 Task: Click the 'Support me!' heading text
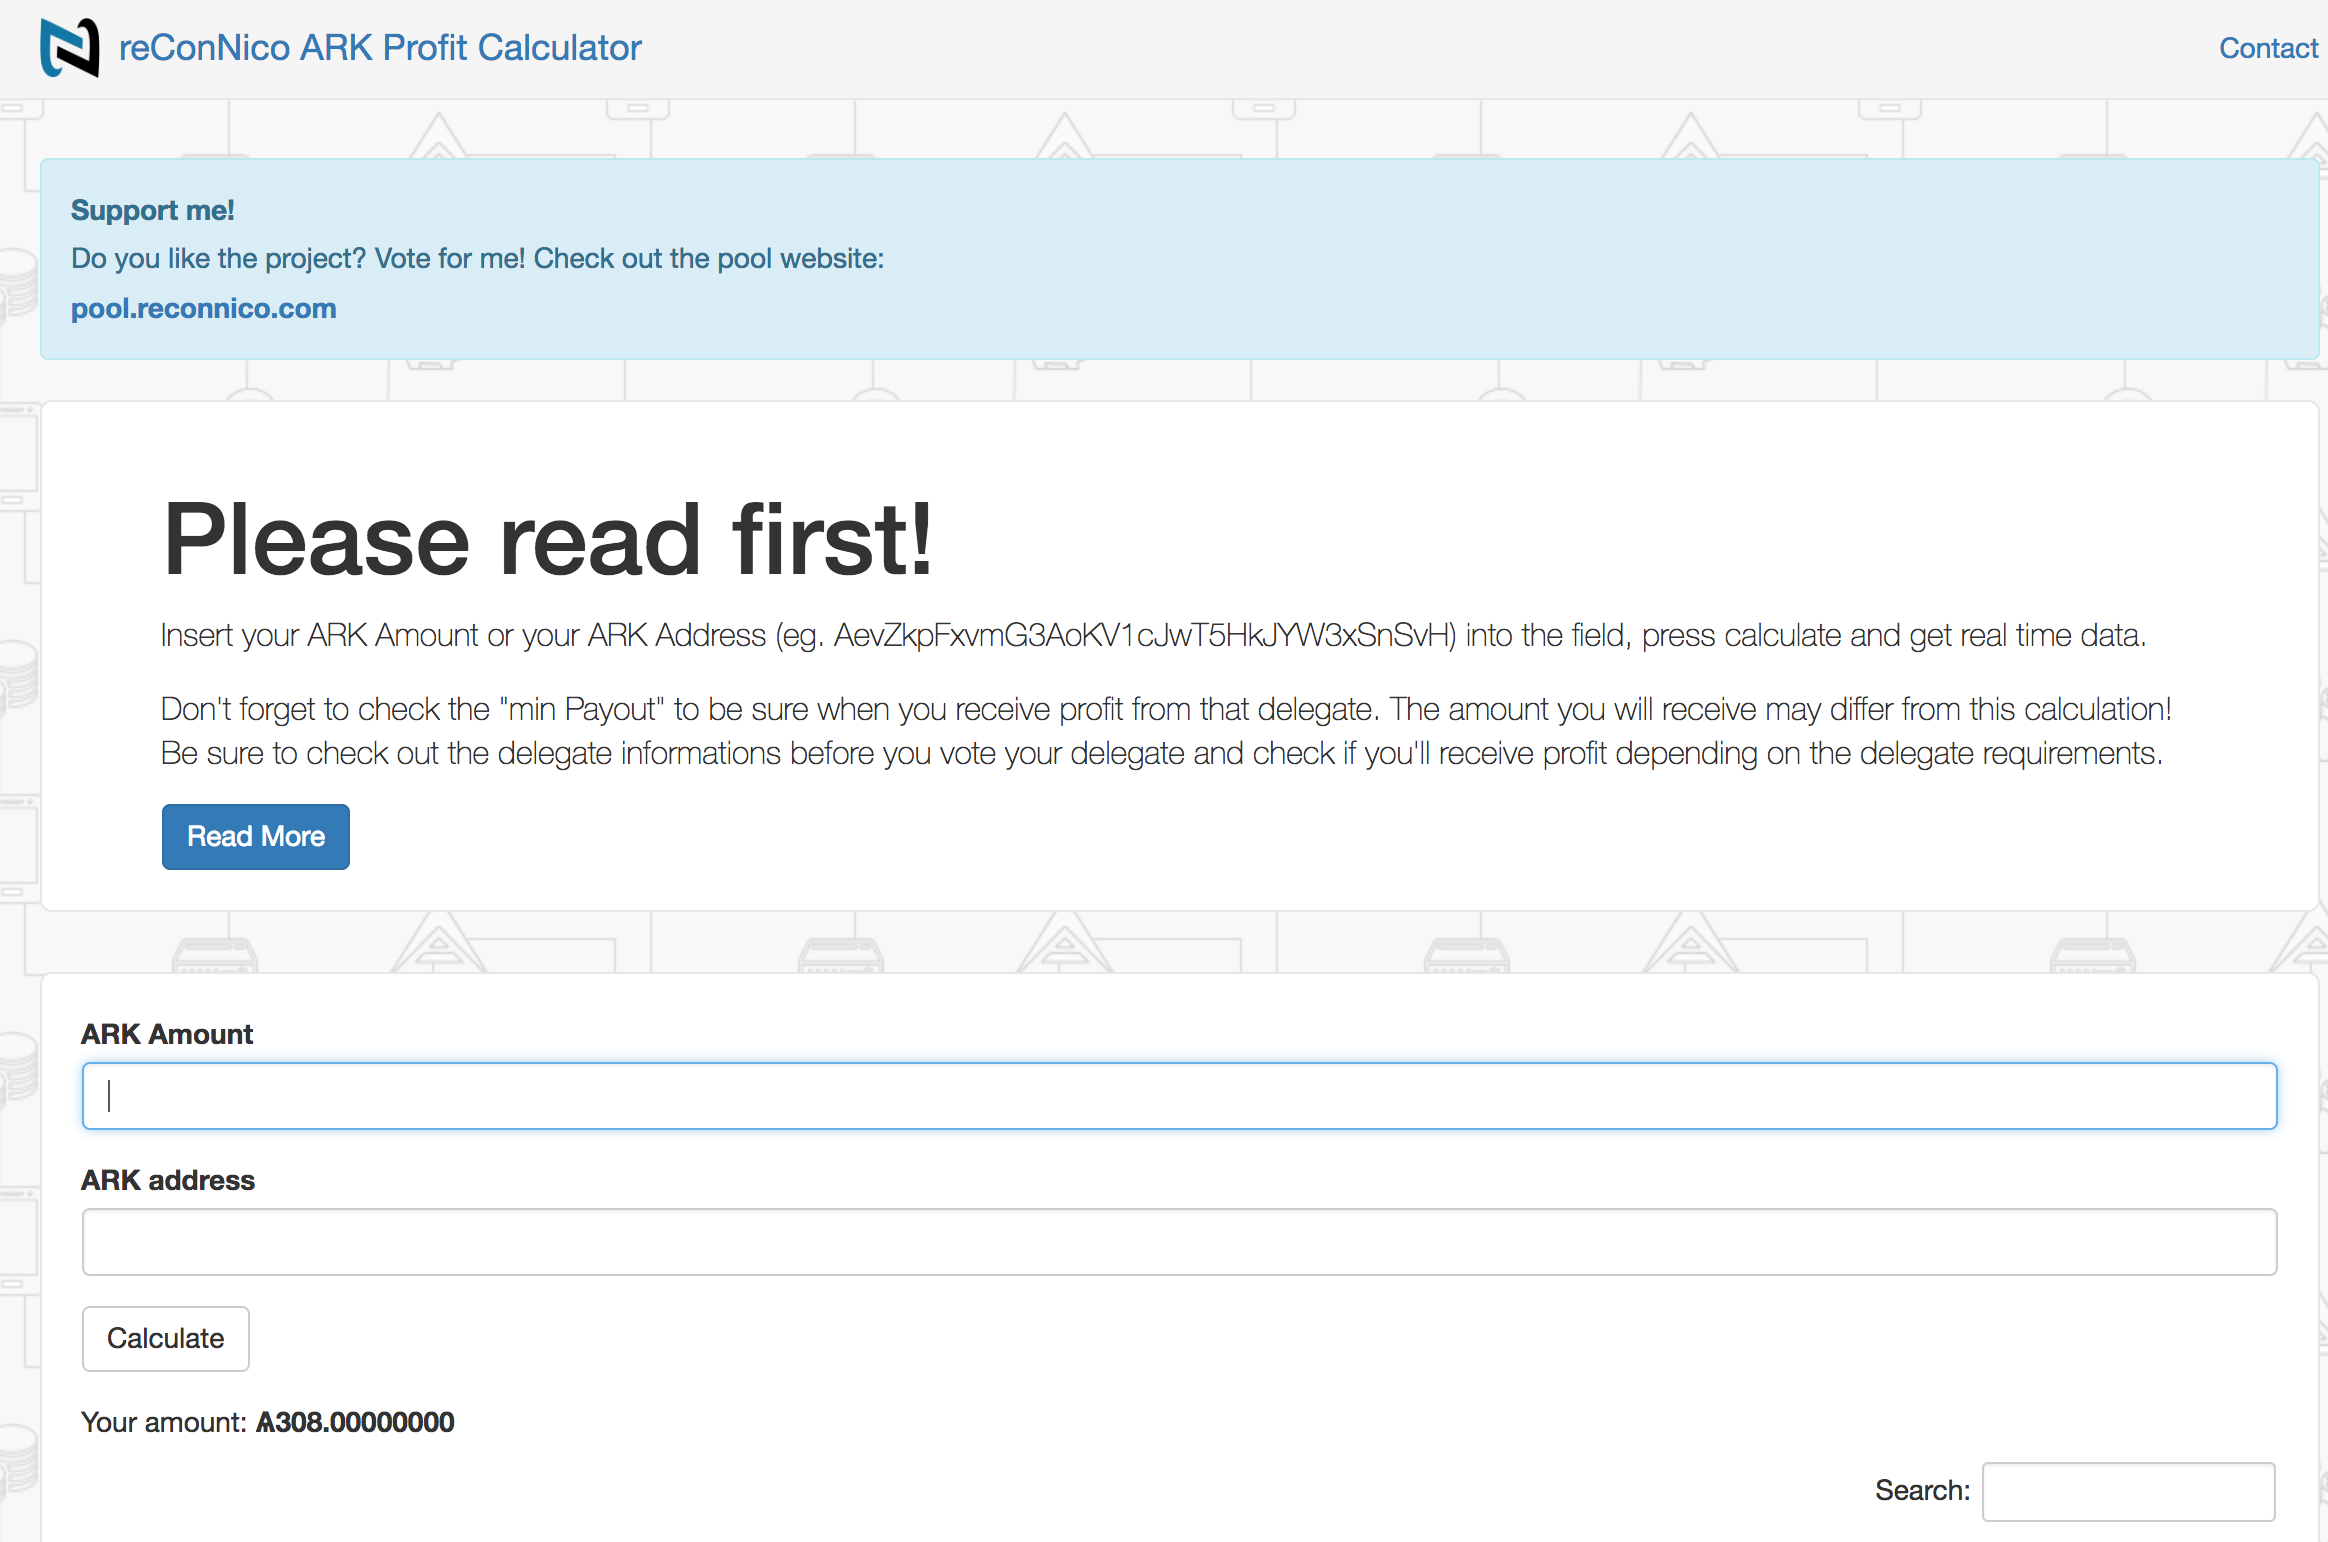[x=153, y=210]
